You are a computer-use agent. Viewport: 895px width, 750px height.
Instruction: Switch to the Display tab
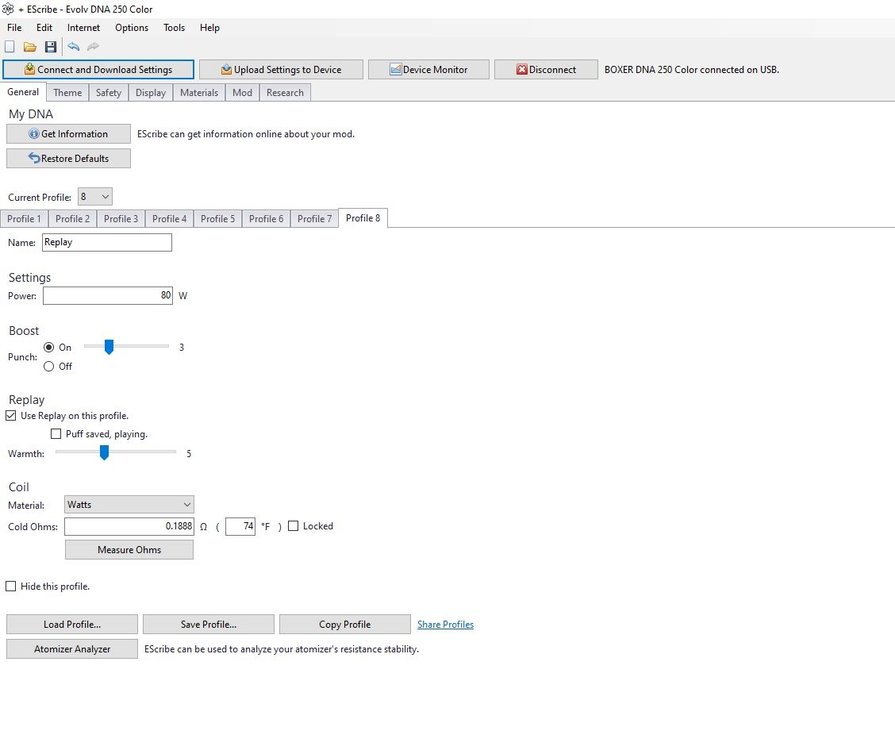point(151,92)
